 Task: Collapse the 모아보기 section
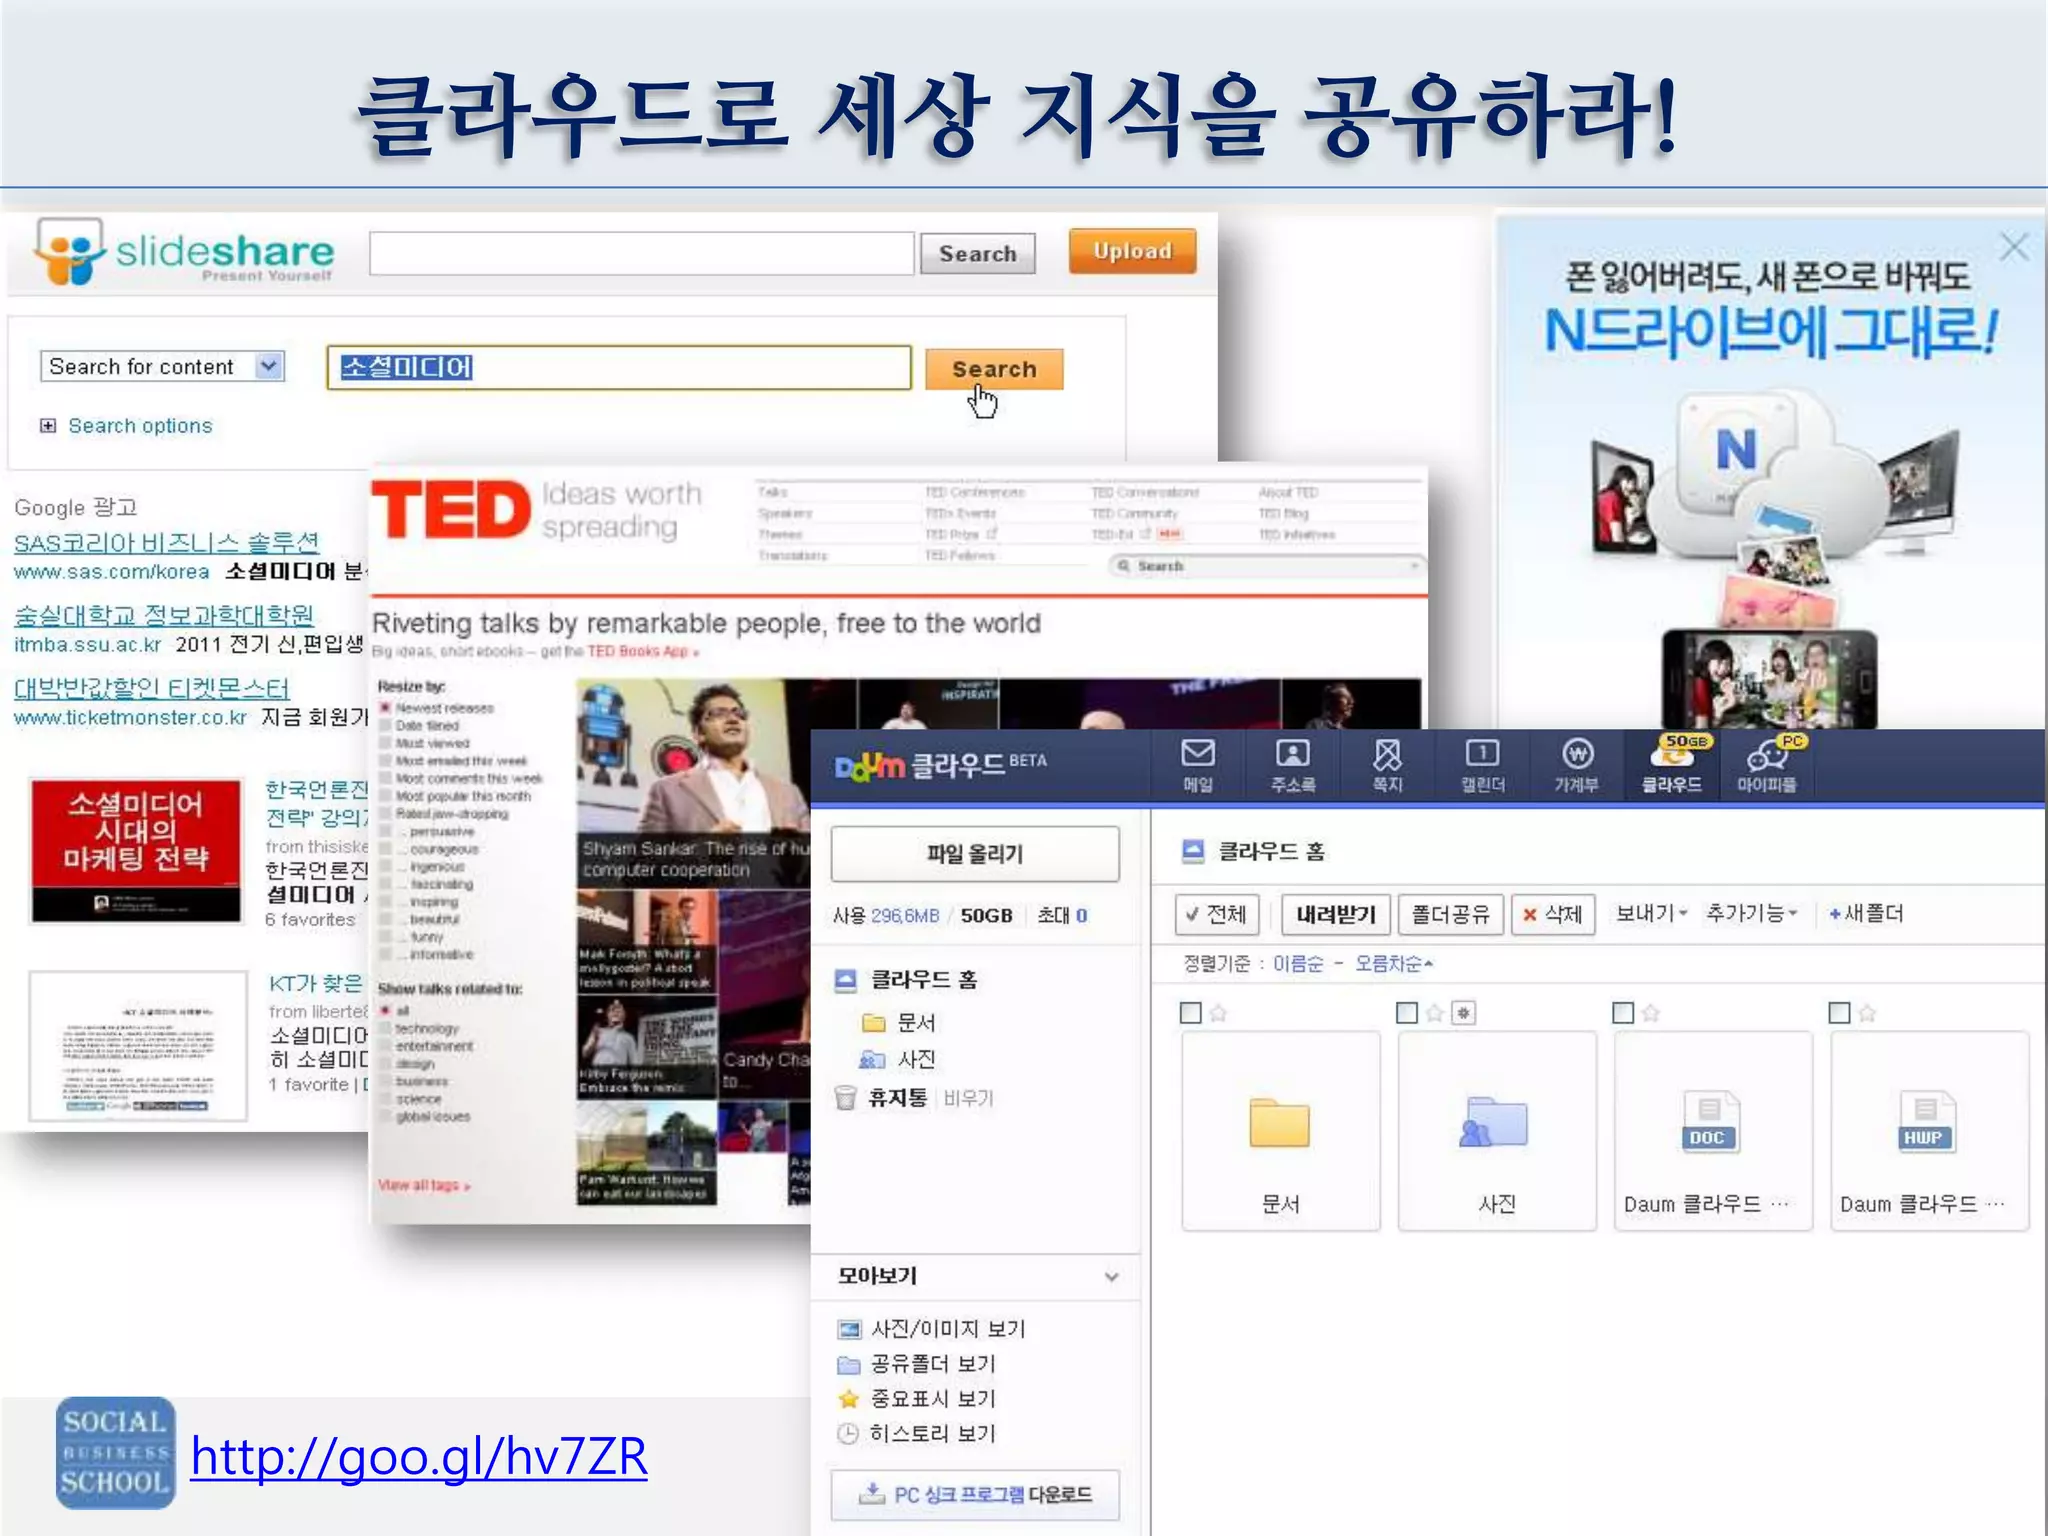point(1111,1277)
